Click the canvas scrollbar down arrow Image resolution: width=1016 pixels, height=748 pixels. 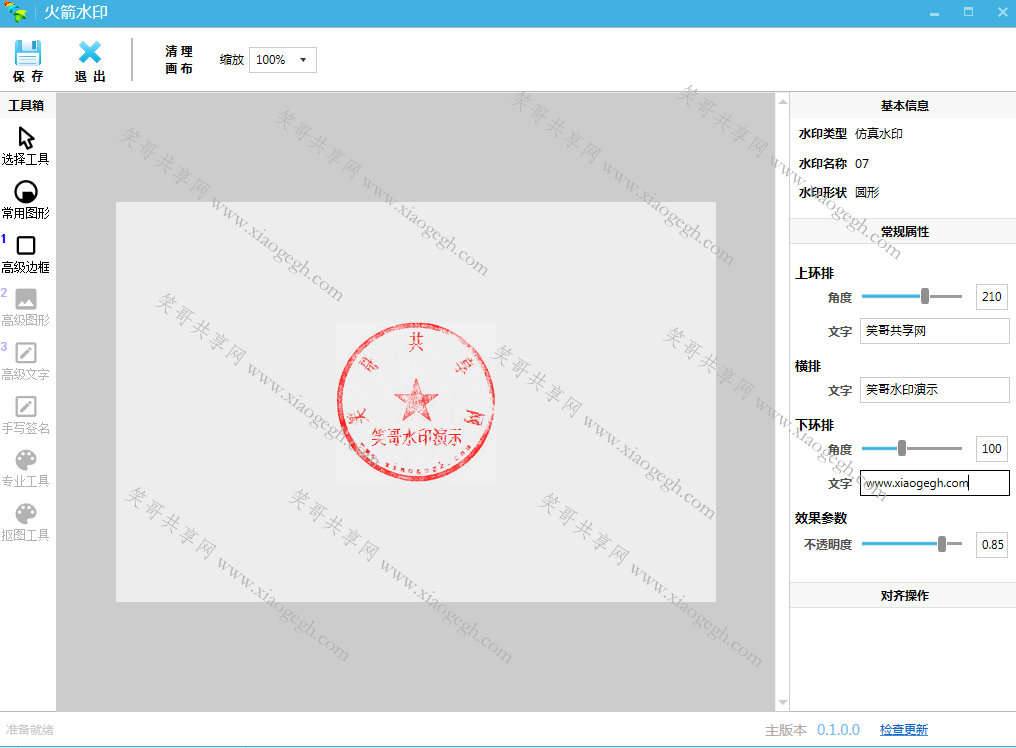pyautogui.click(x=783, y=703)
